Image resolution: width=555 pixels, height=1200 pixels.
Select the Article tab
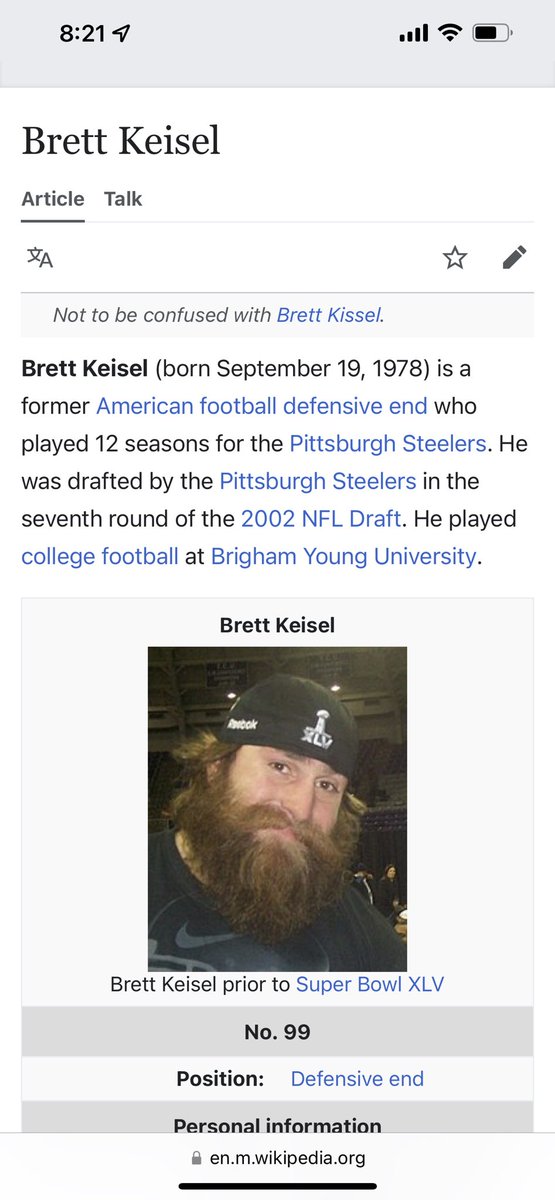tap(53, 199)
